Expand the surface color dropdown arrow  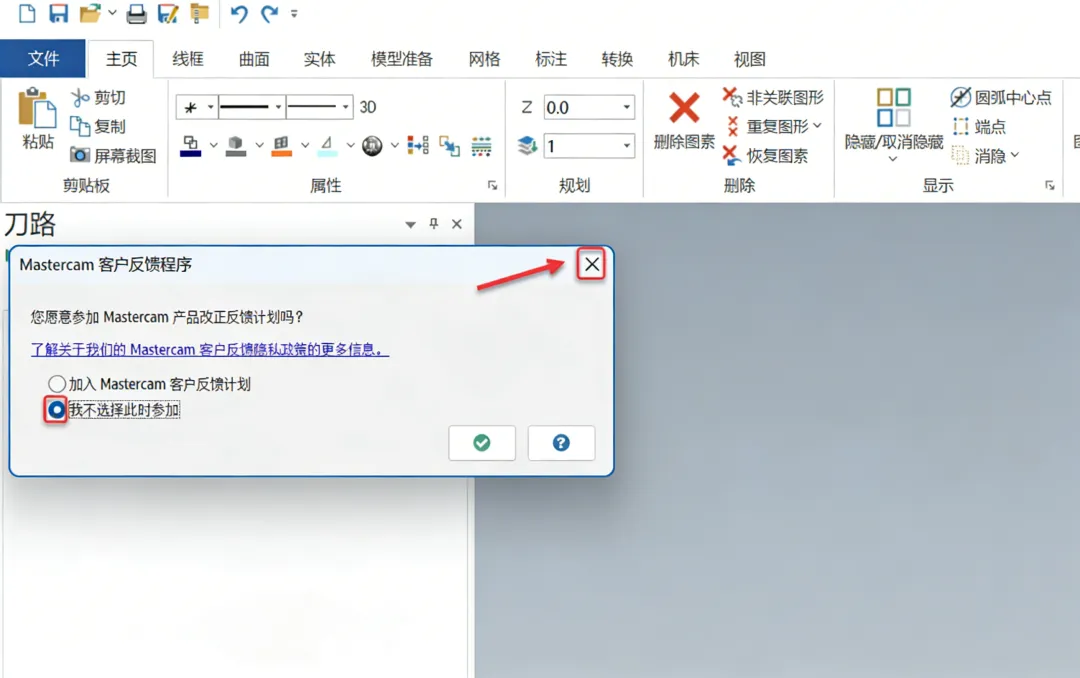coord(305,145)
